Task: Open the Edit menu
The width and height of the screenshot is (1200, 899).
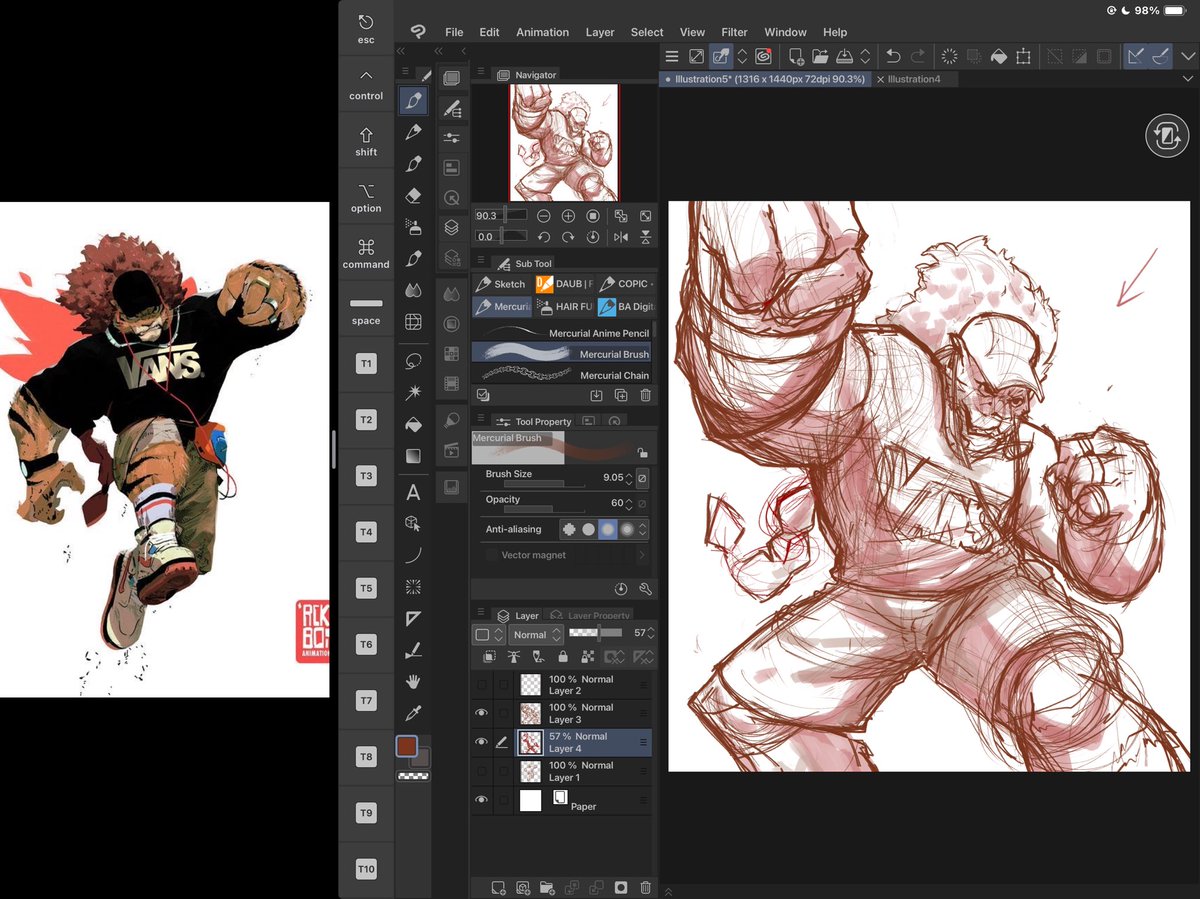Action: coord(489,32)
